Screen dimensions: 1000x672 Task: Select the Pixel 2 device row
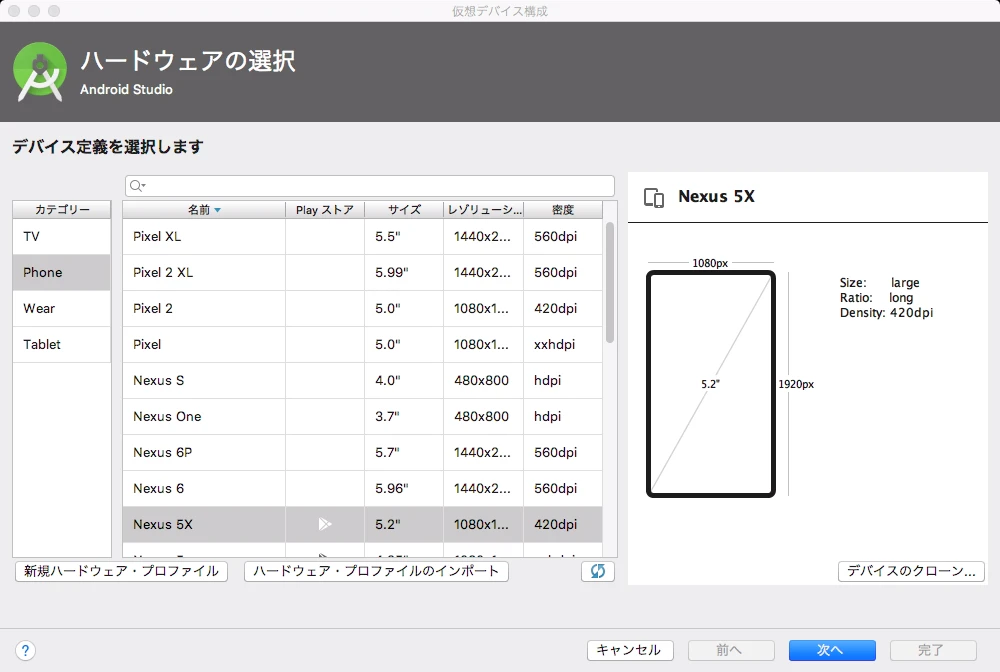[362, 309]
